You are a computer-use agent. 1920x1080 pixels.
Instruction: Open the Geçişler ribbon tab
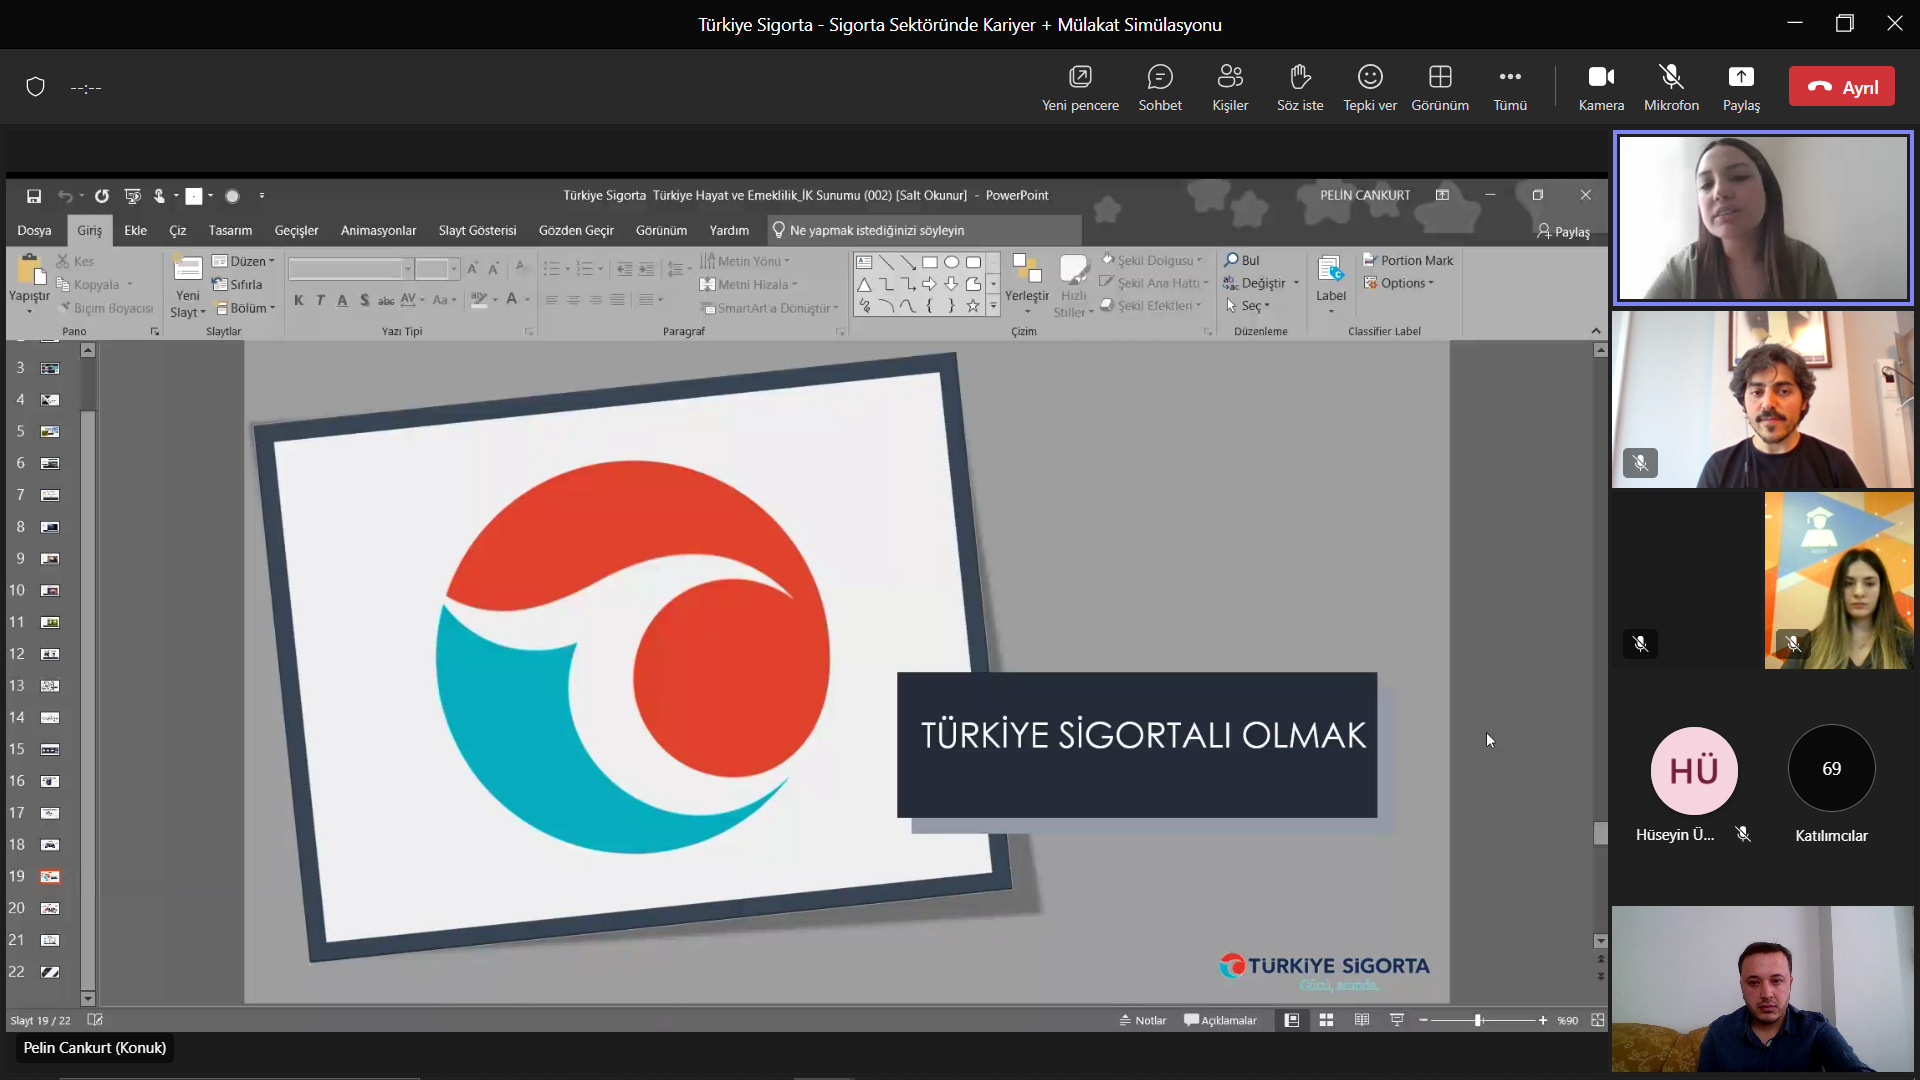coord(296,230)
